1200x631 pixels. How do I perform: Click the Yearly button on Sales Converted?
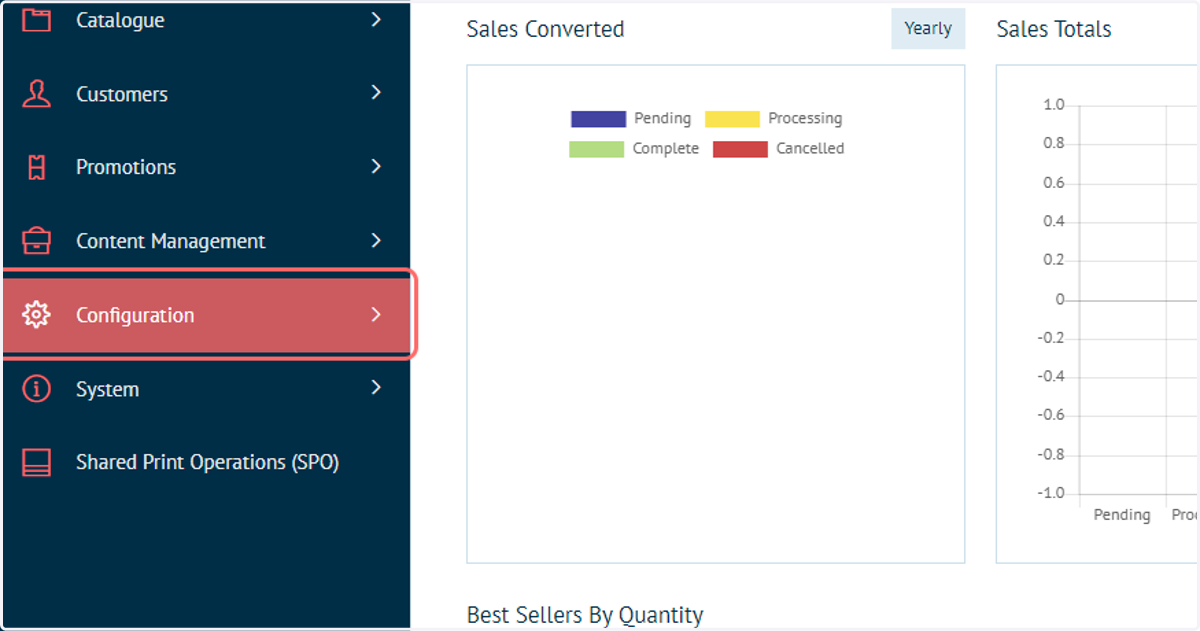click(928, 28)
